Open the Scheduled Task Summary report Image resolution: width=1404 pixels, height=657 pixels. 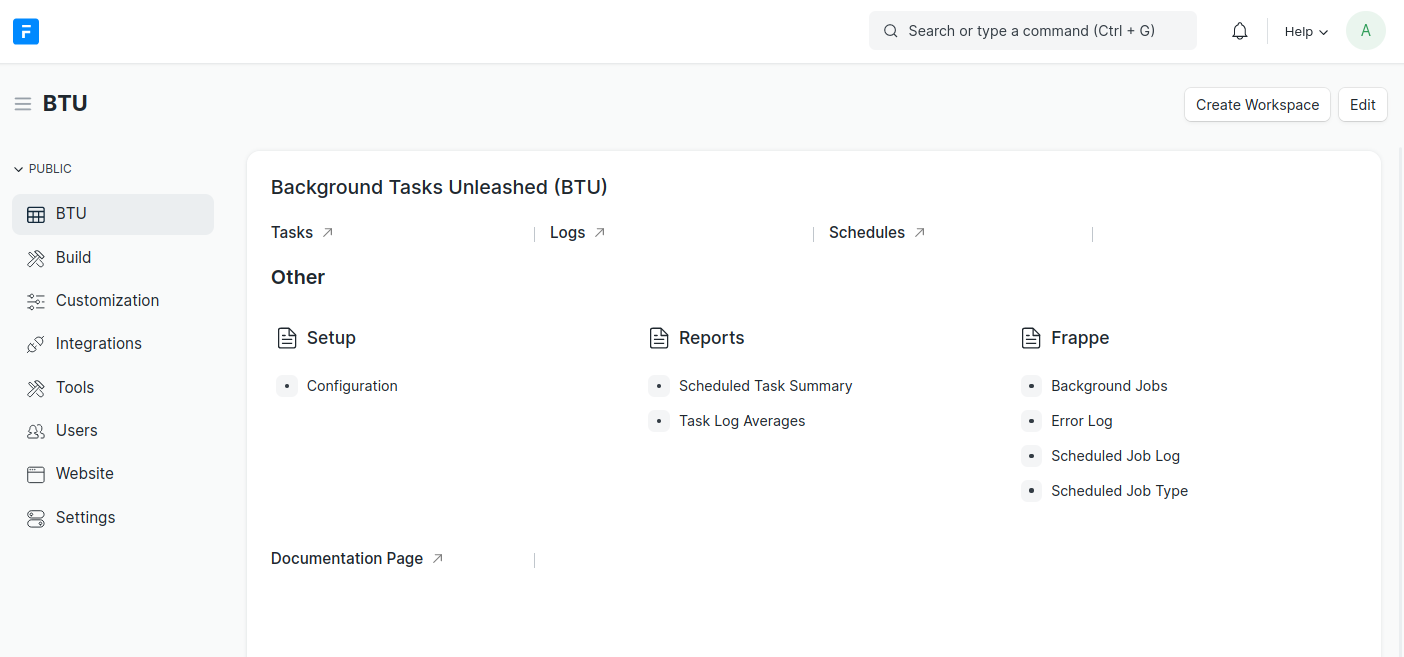(x=765, y=385)
